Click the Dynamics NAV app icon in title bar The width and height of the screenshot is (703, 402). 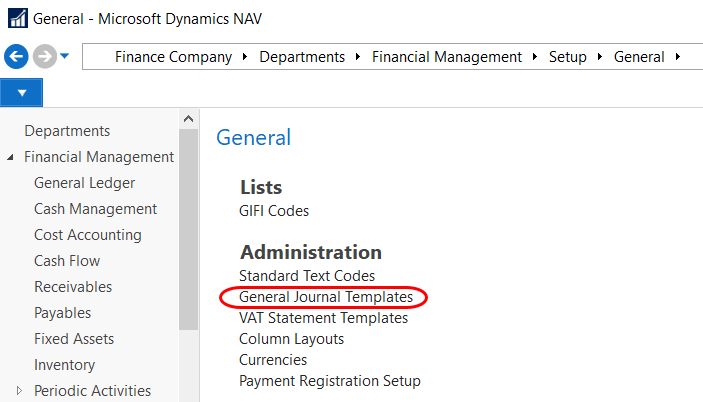[x=15, y=19]
